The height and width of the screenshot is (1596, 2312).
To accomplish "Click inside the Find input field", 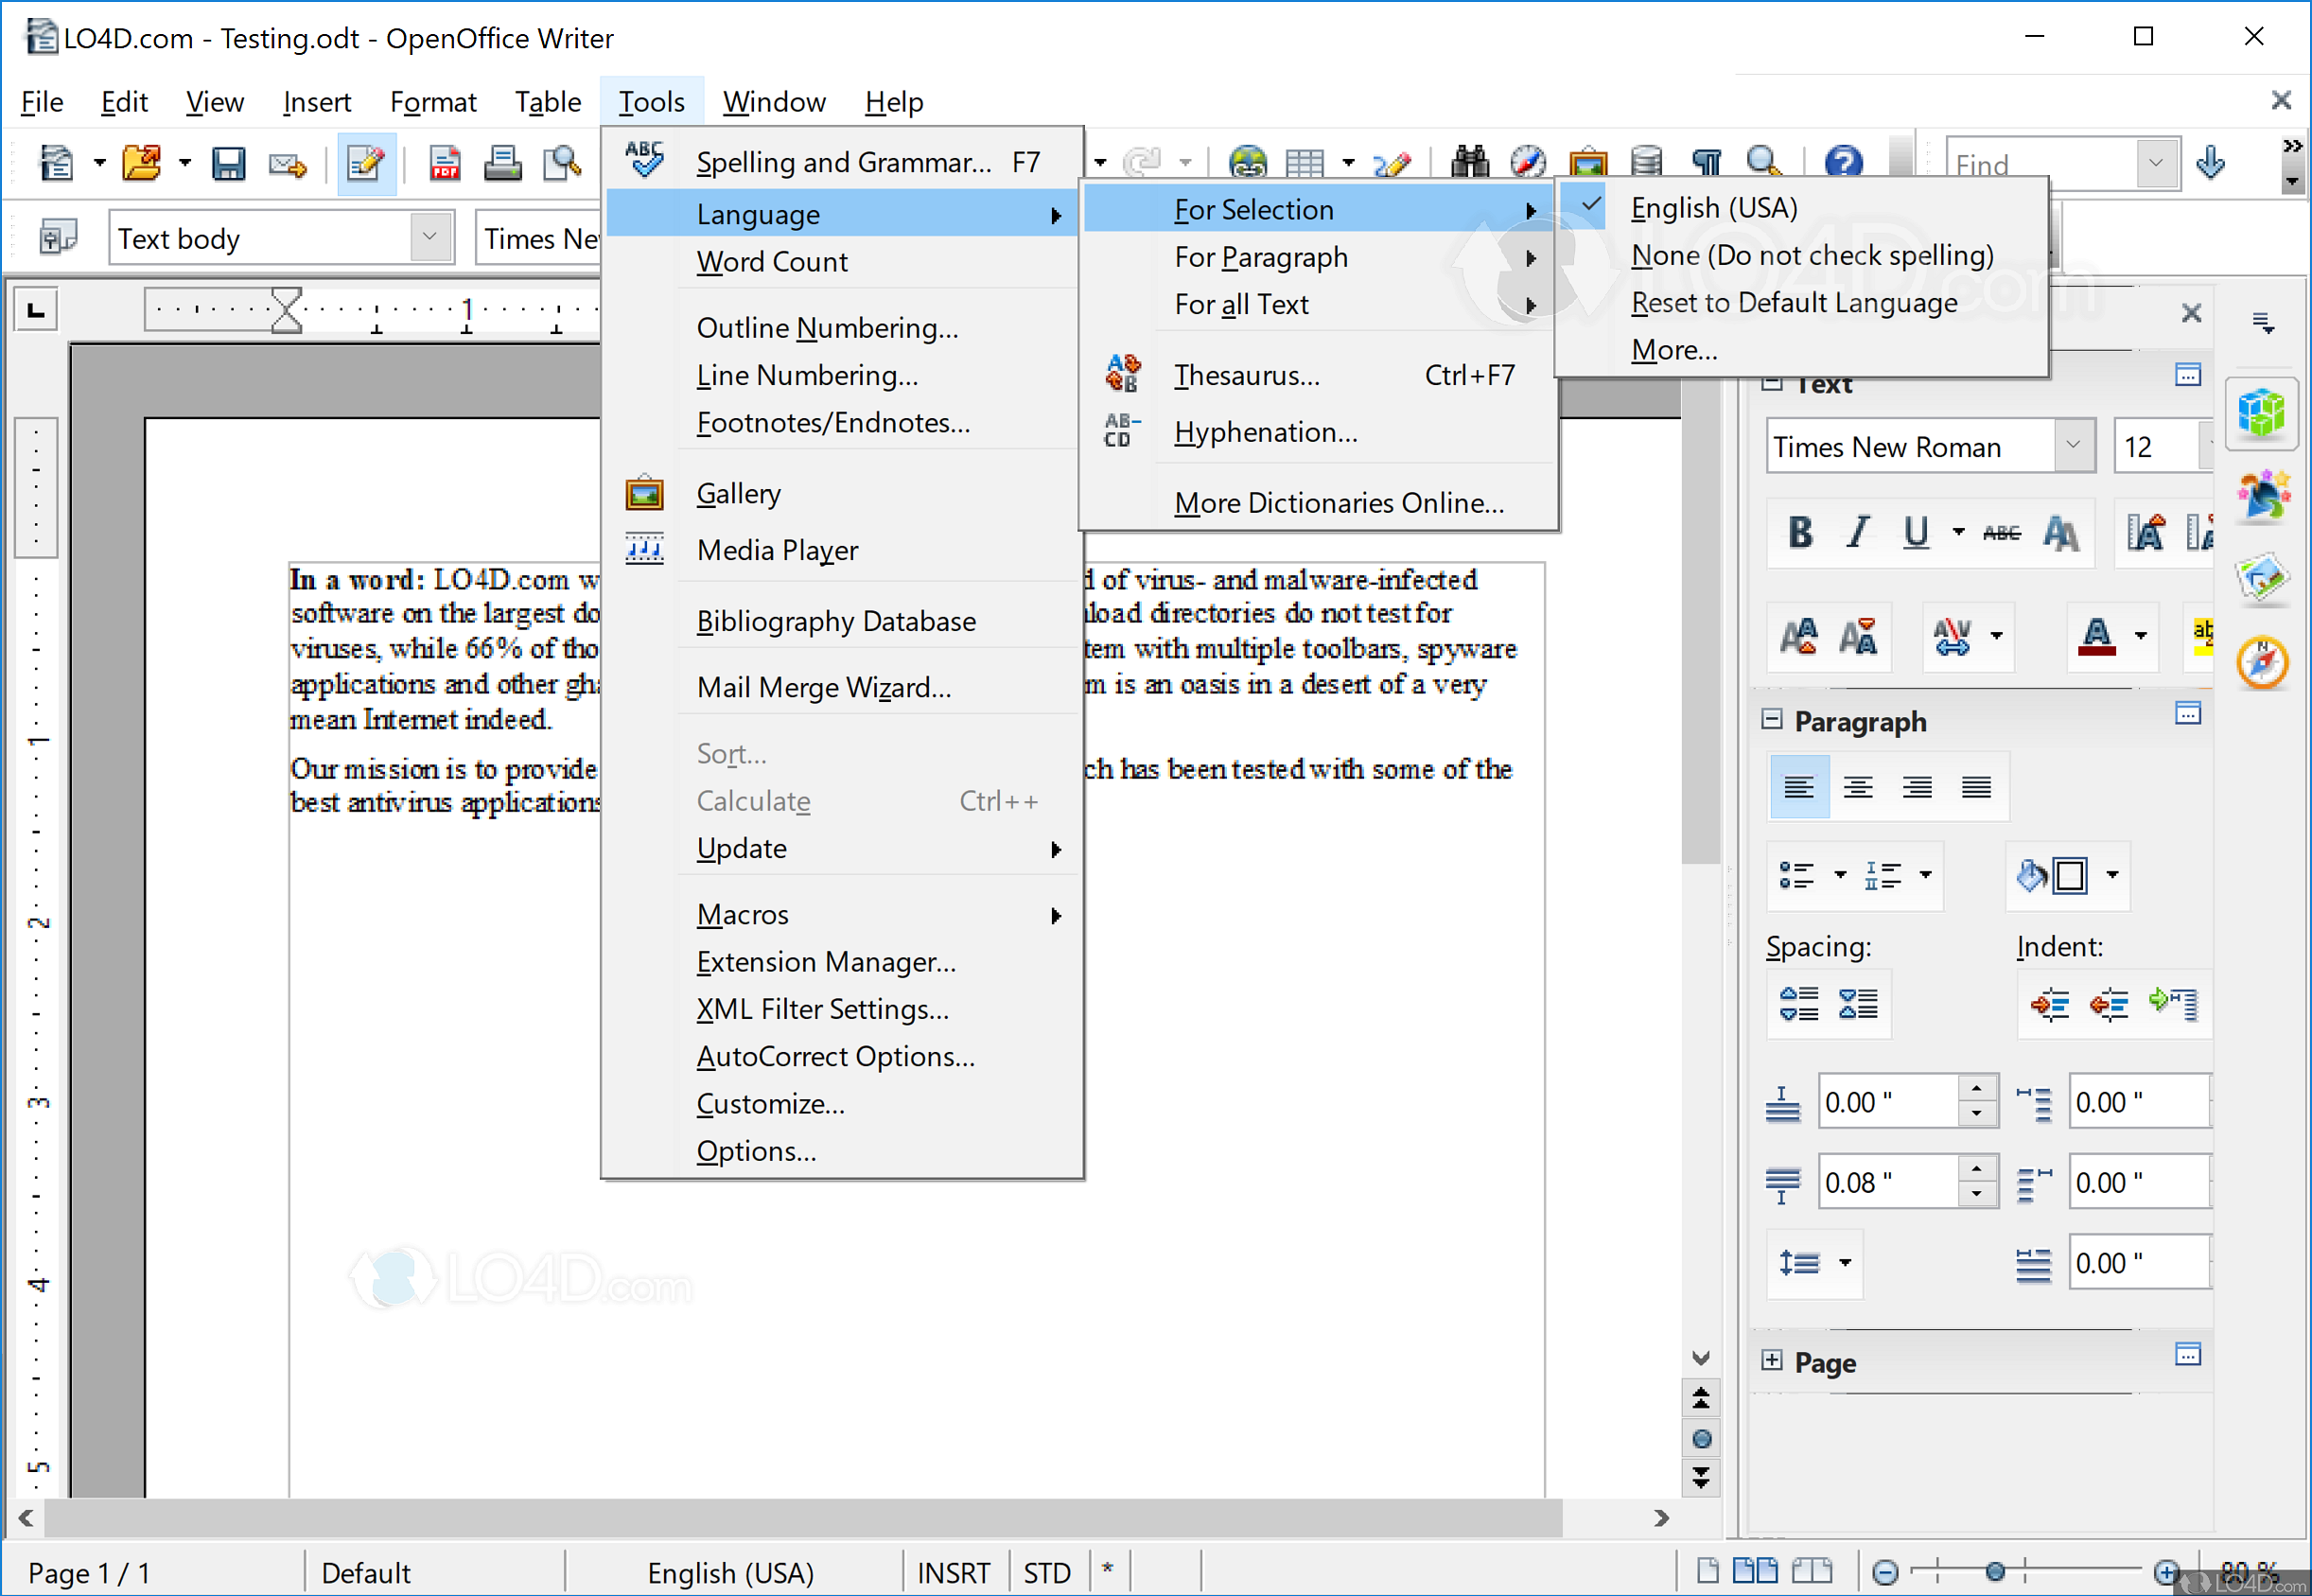I will [2040, 163].
